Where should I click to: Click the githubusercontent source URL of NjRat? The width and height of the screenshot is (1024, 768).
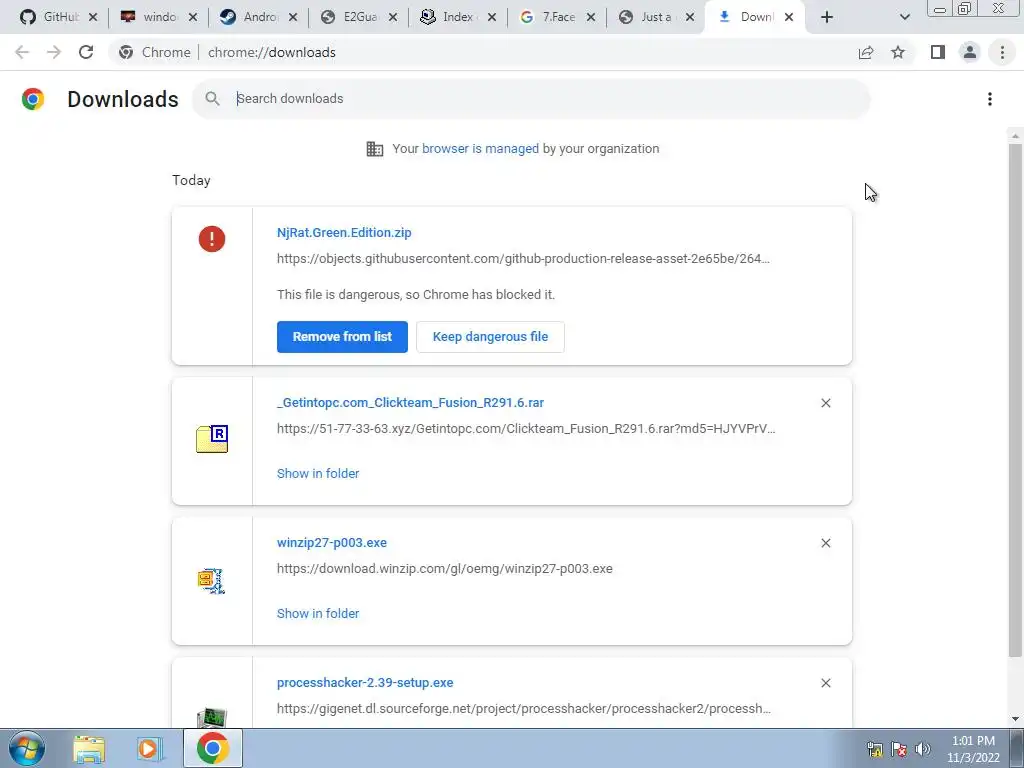[x=523, y=259]
